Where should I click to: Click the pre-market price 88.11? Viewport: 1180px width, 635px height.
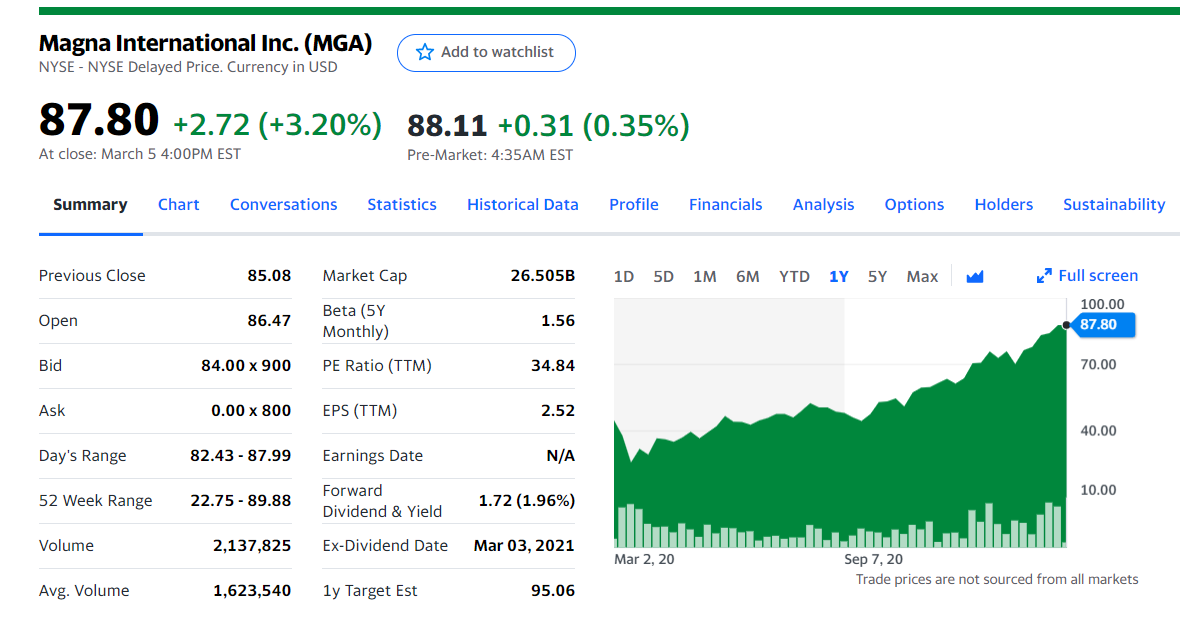(447, 126)
